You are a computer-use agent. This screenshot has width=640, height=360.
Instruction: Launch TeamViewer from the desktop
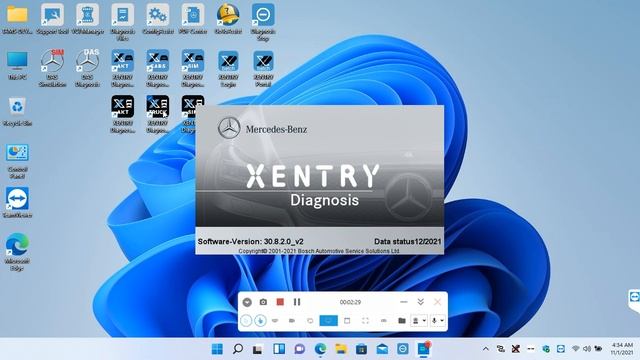point(17,202)
